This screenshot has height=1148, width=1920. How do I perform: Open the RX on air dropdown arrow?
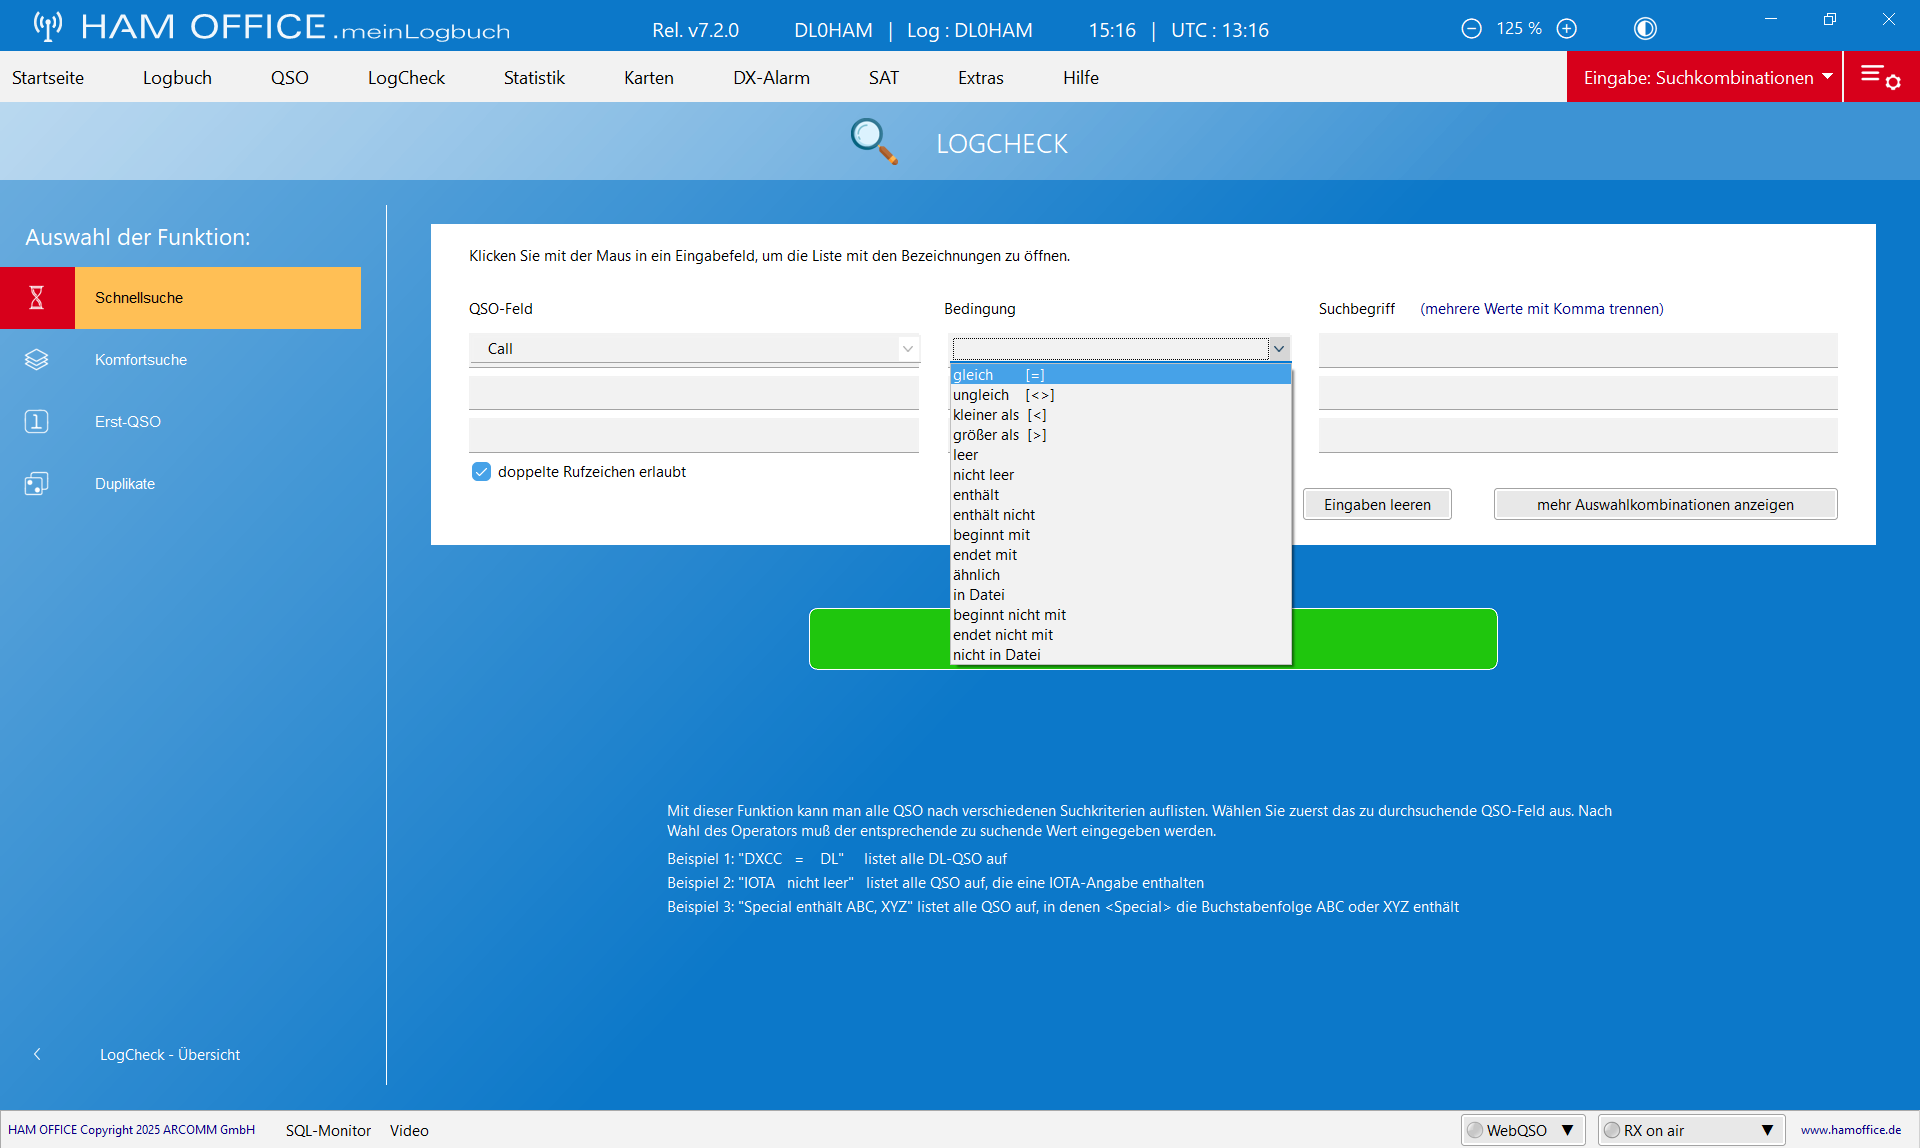coord(1768,1130)
